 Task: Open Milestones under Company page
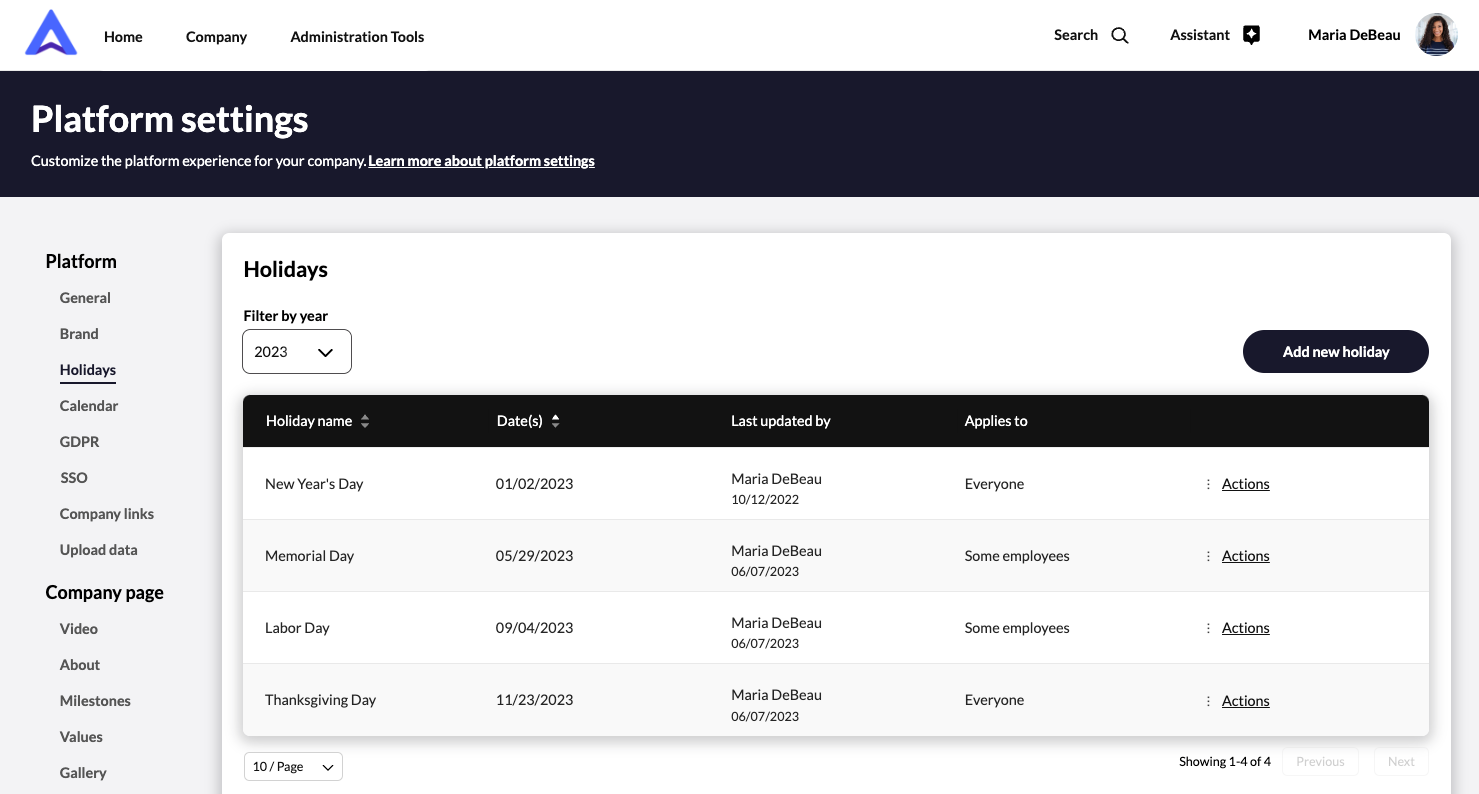tap(95, 701)
